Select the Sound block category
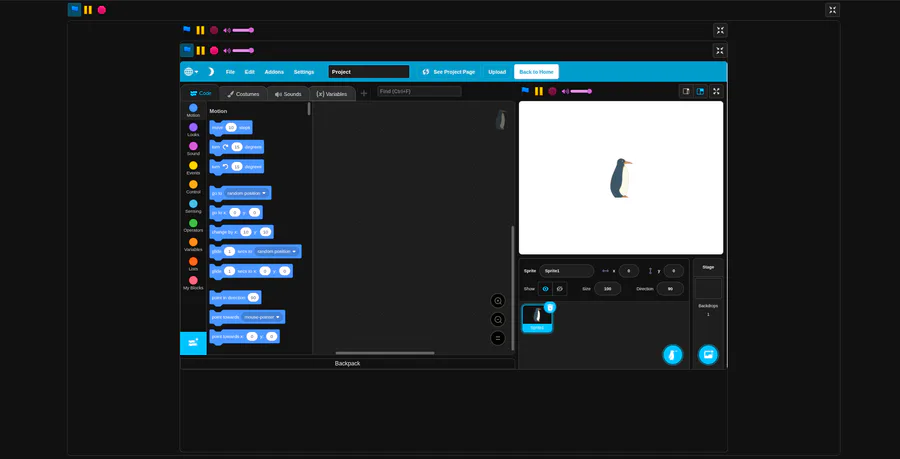Viewport: 900px width, 459px height. pyautogui.click(x=193, y=149)
